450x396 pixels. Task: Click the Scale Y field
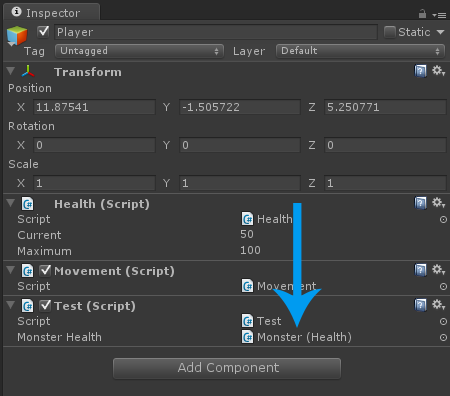coord(240,183)
